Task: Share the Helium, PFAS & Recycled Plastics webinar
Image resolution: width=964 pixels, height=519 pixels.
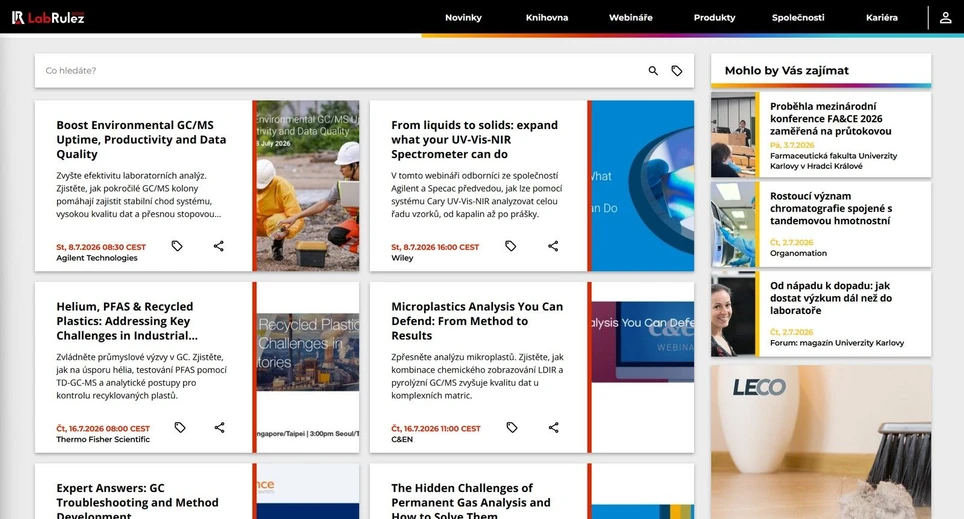Action: [x=219, y=427]
